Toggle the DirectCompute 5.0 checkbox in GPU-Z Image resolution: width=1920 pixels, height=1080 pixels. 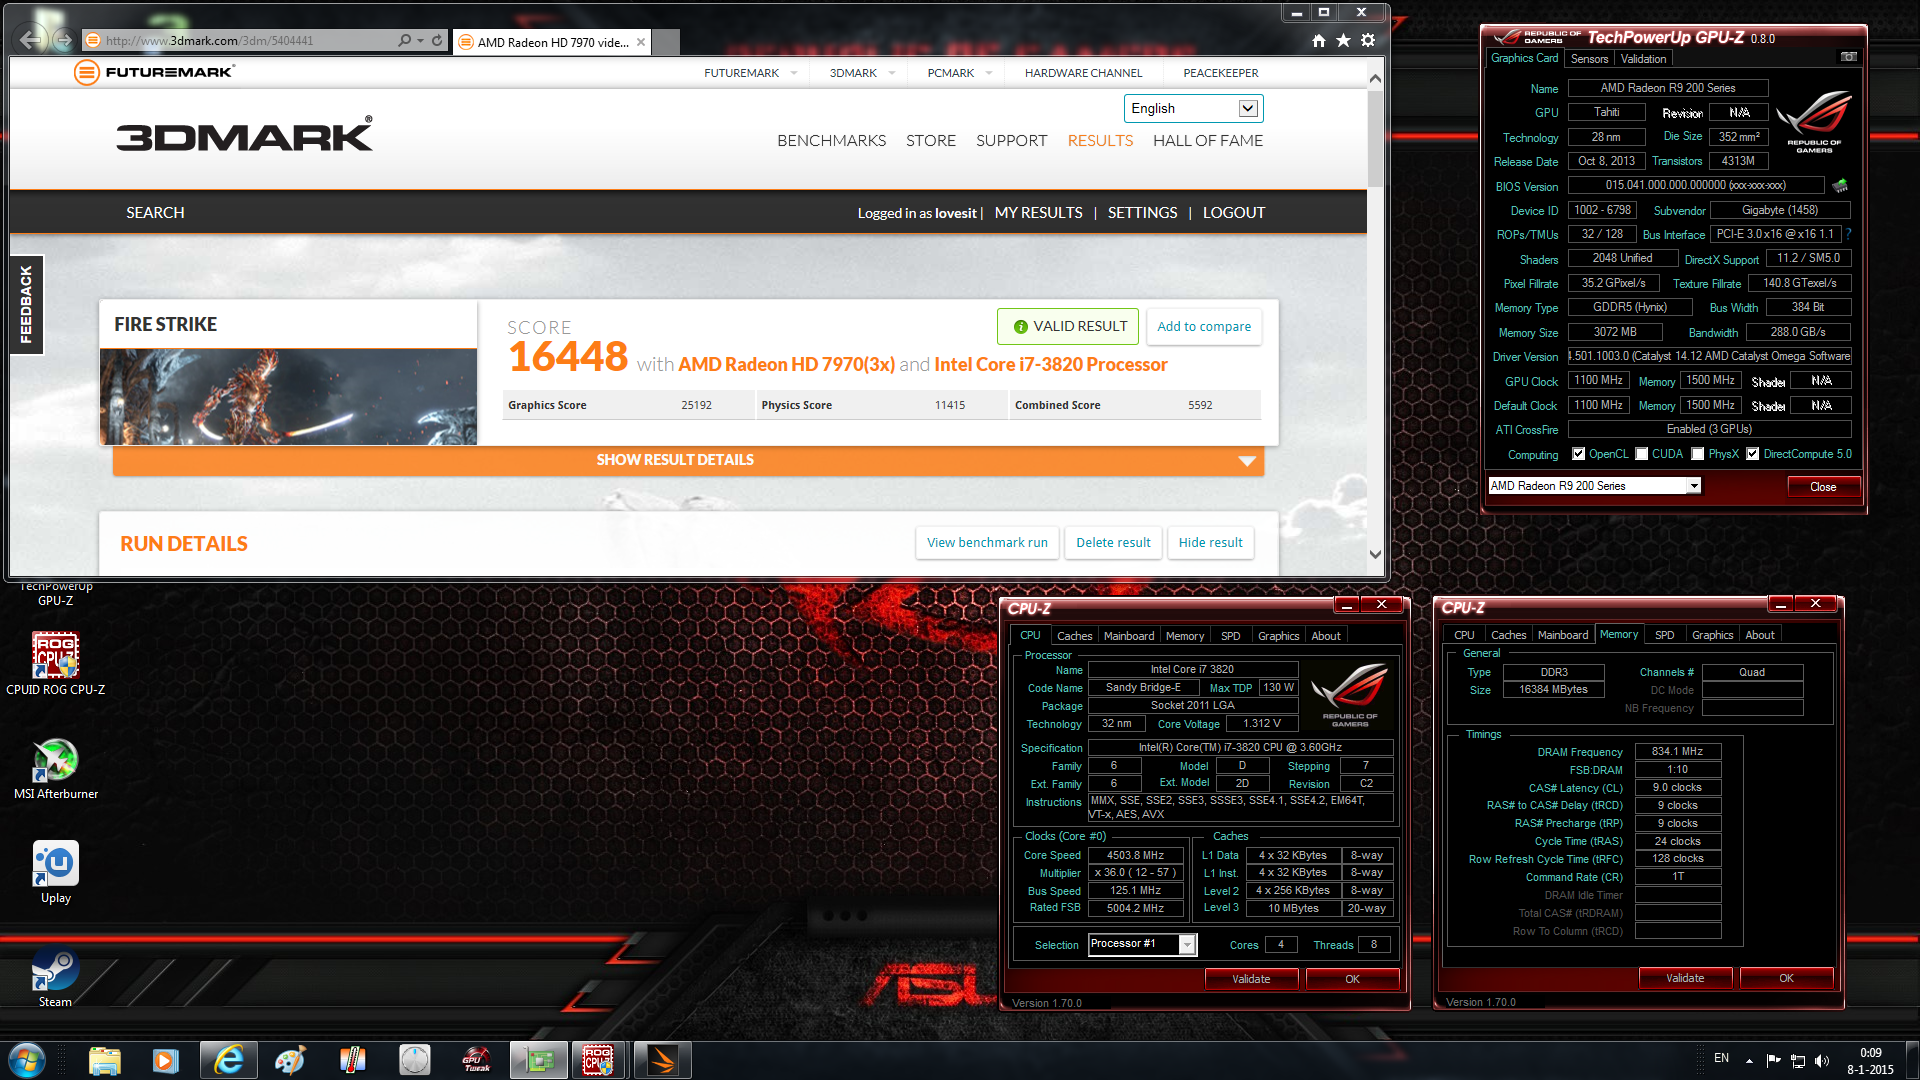1752,454
